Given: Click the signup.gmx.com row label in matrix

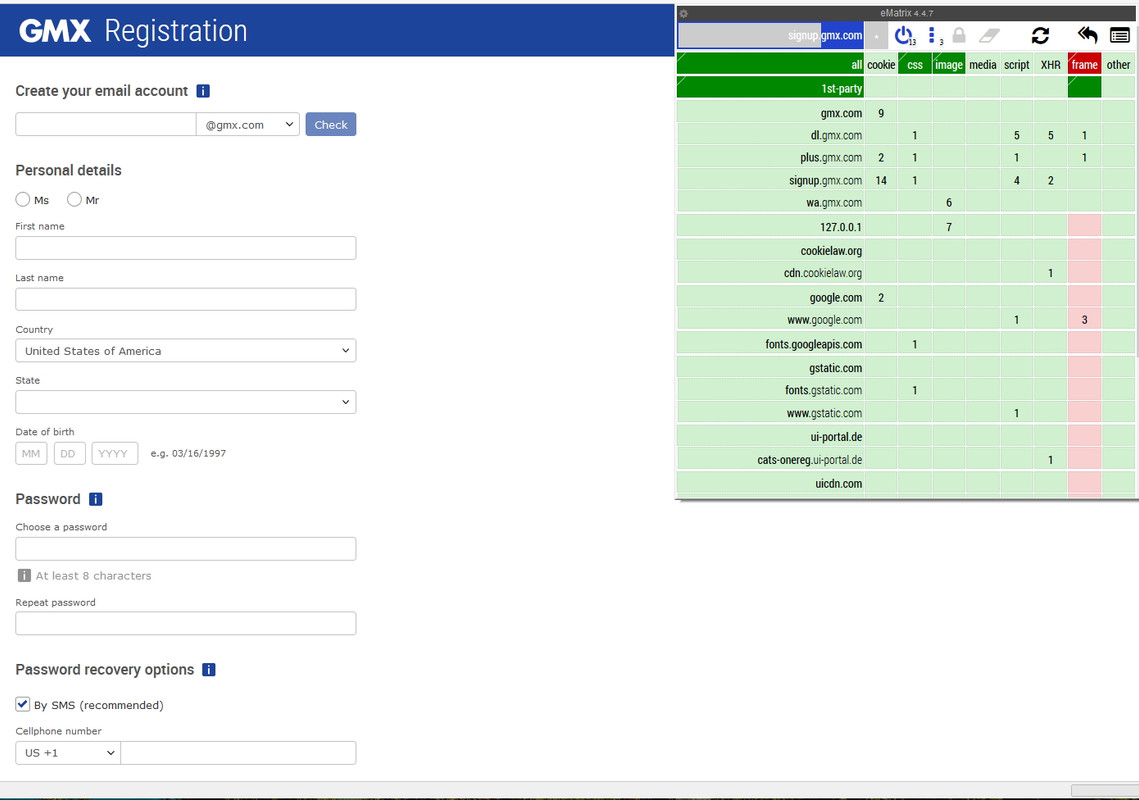Looking at the screenshot, I should pyautogui.click(x=771, y=180).
